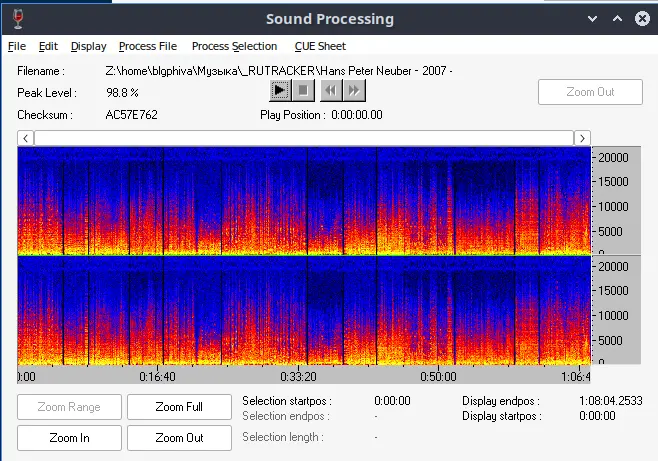658x461 pixels.
Task: Open the Process Selection menu
Action: pos(234,46)
